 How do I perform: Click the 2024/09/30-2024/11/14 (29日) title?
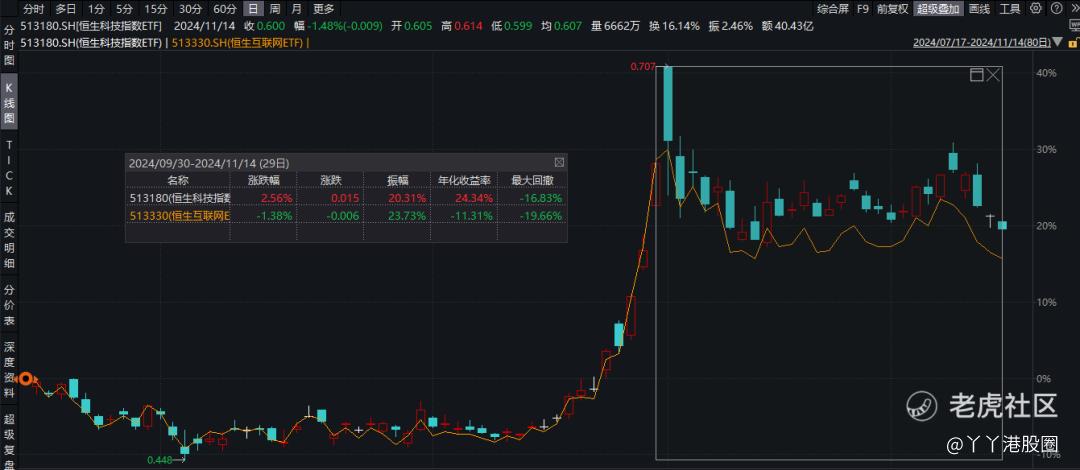[x=209, y=163]
